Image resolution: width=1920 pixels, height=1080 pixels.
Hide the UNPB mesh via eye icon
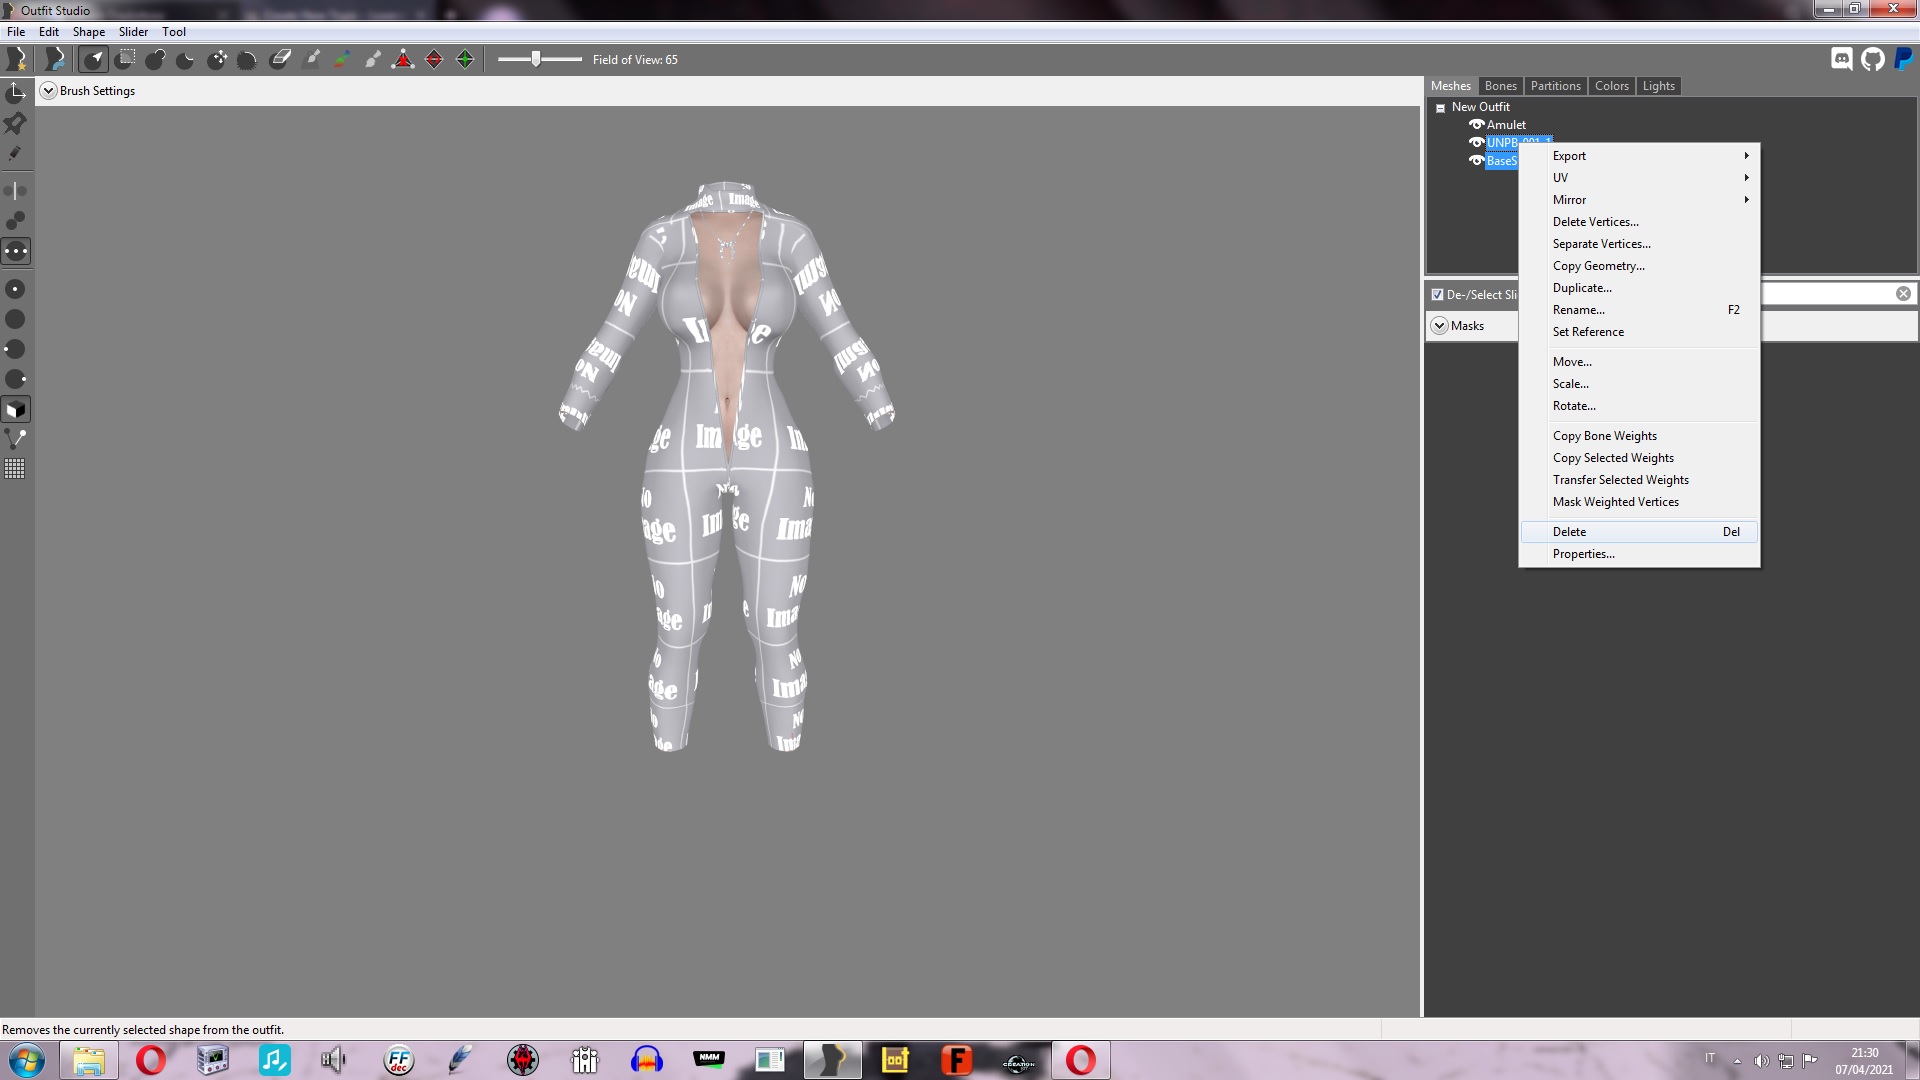point(1476,143)
